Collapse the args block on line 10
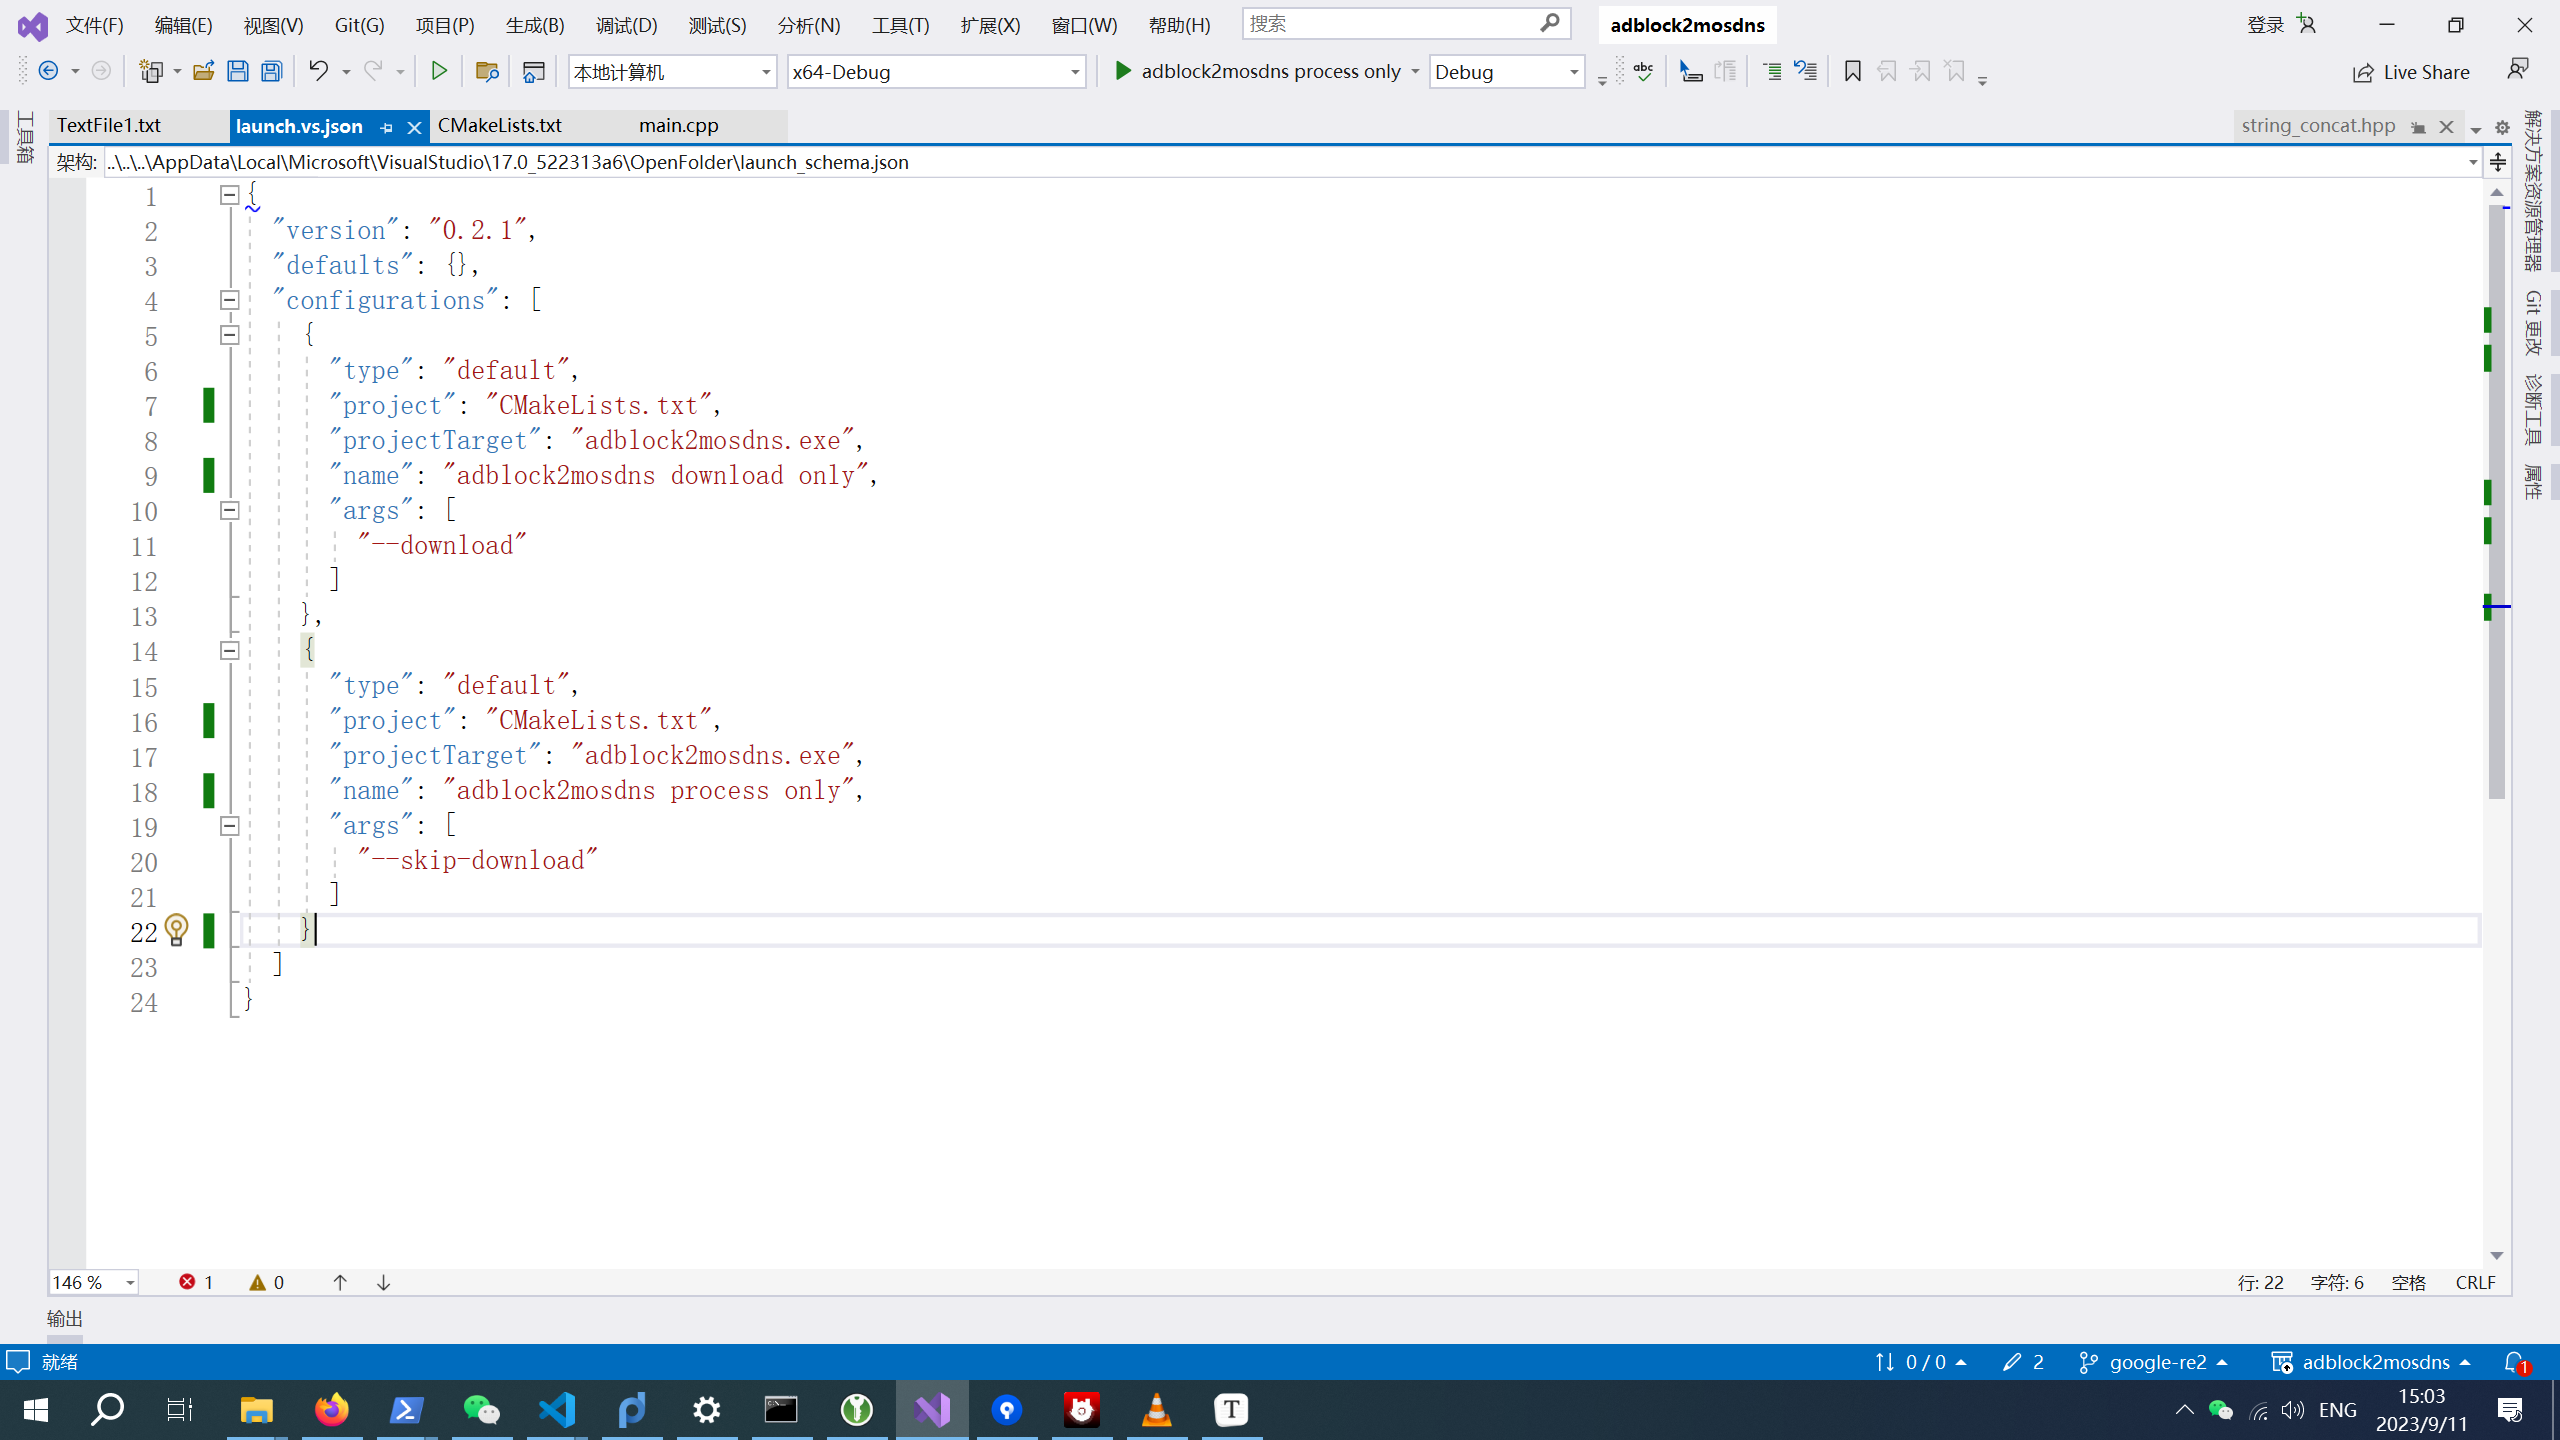 [x=229, y=510]
